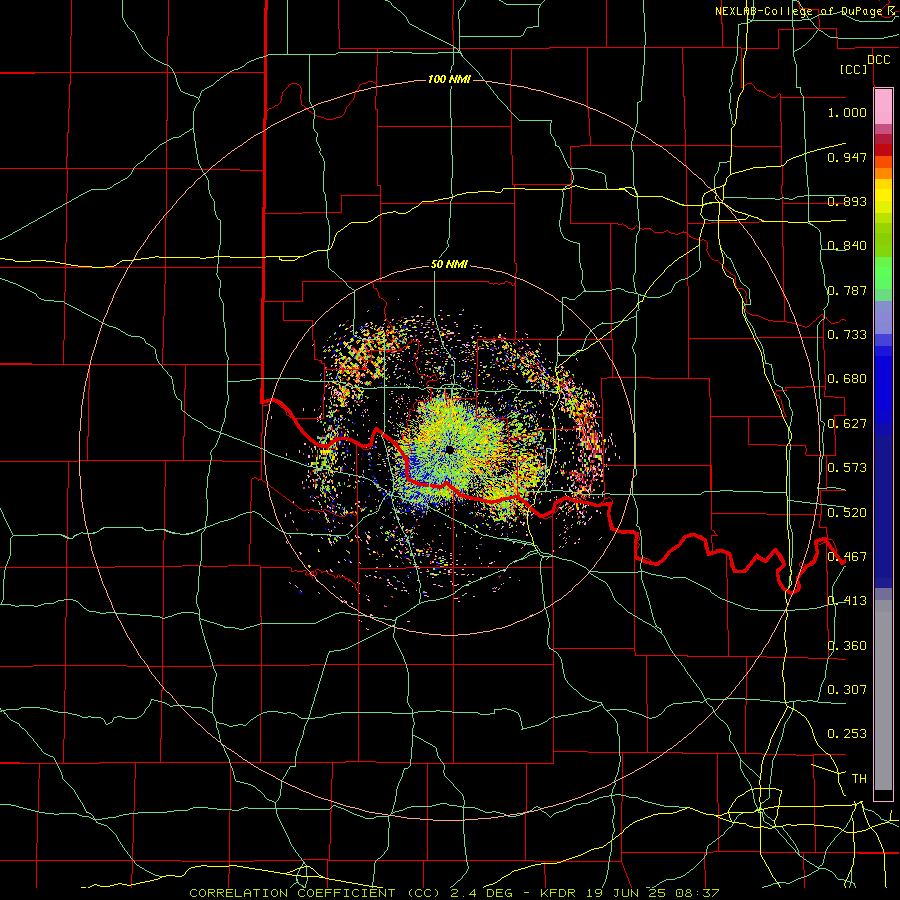Click the 0.467 color scale value

click(x=847, y=557)
